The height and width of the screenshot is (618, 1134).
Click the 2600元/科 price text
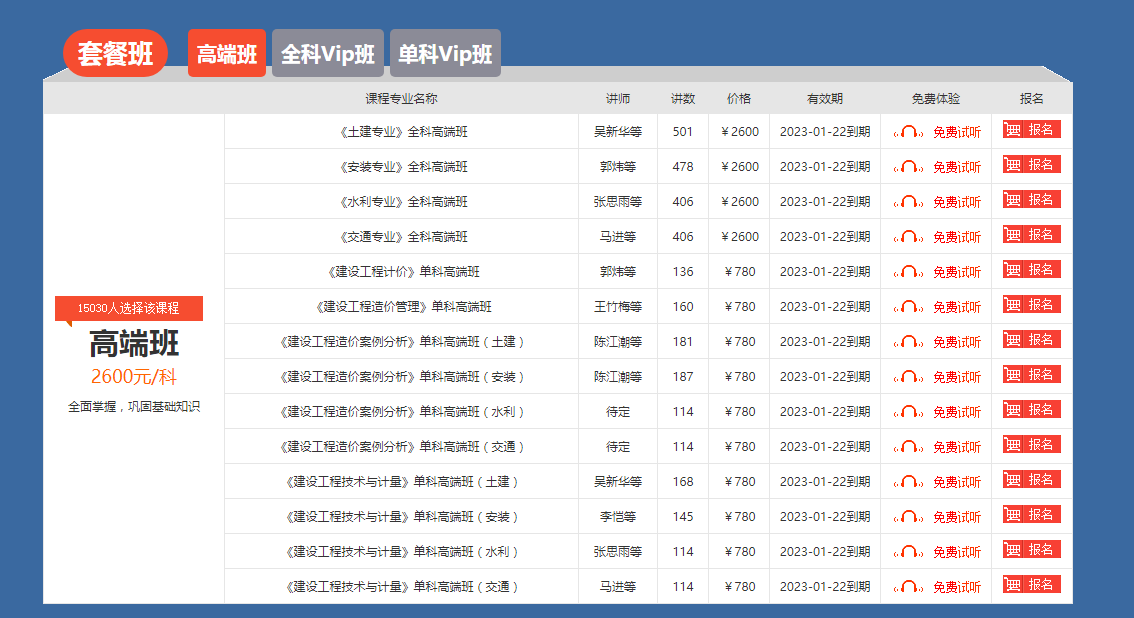134,377
